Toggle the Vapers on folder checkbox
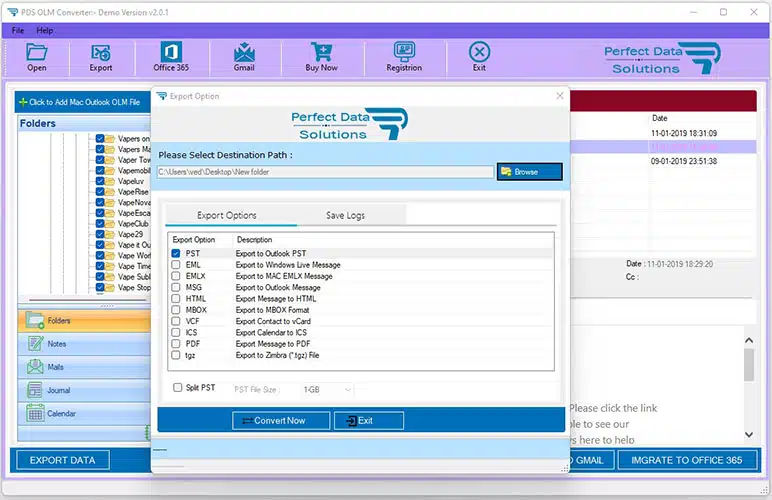Viewport: 772px width, 500px height. click(100, 139)
